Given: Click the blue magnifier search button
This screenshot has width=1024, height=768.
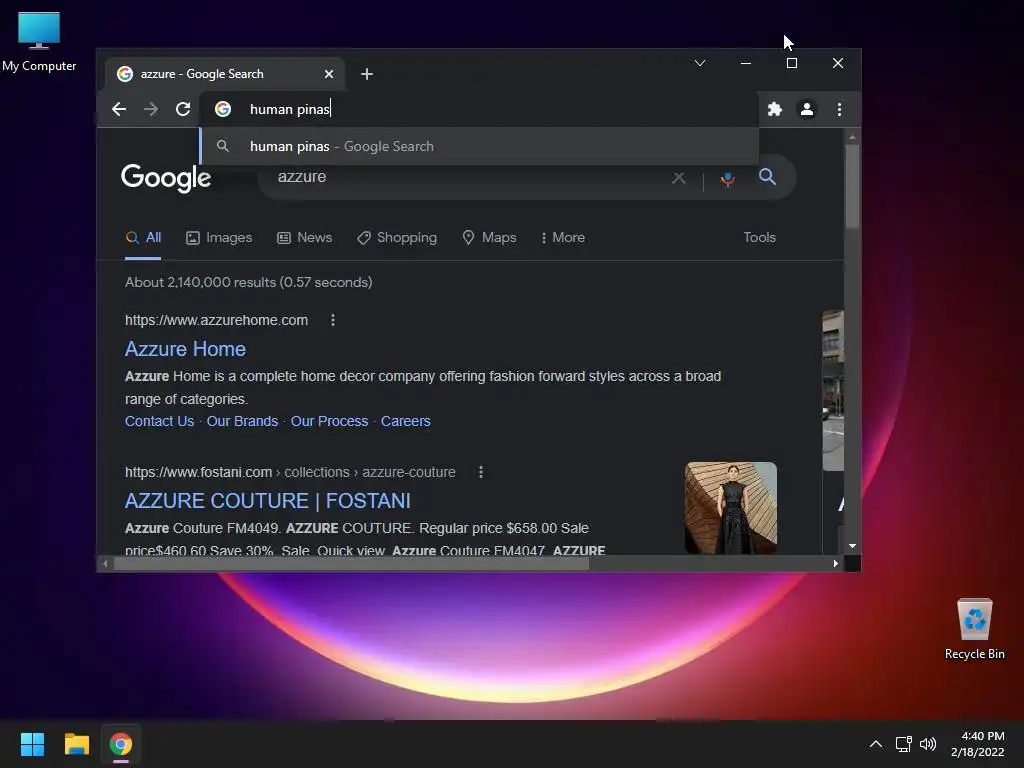Looking at the screenshot, I should 767,176.
